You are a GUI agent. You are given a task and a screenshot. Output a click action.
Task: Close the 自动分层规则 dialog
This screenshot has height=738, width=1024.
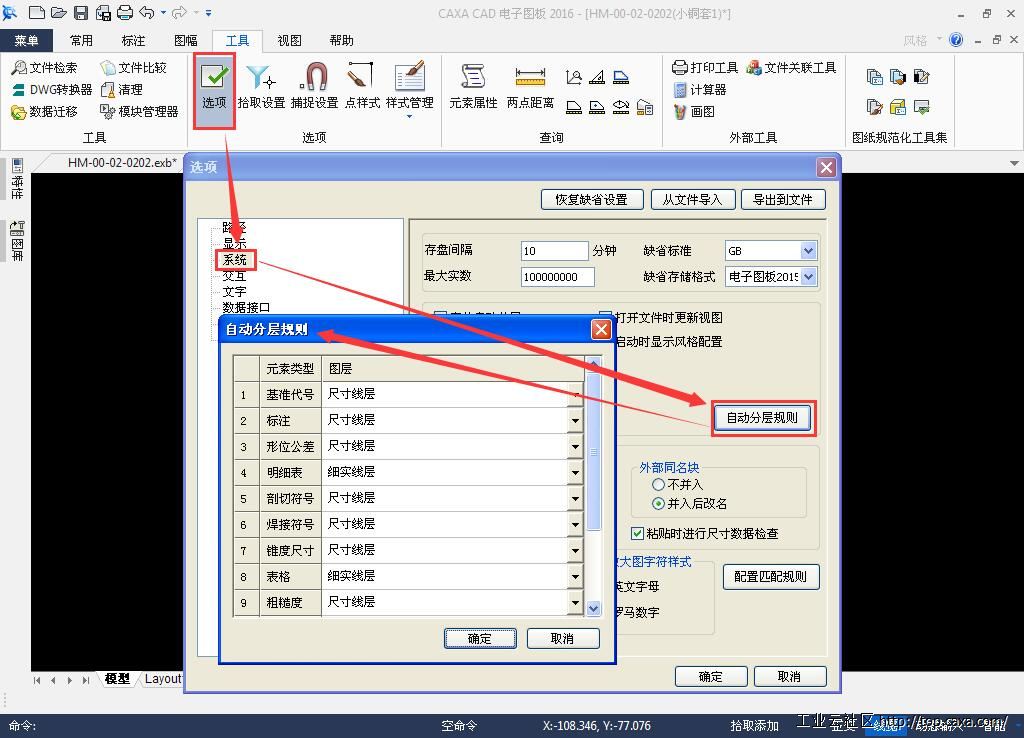601,330
